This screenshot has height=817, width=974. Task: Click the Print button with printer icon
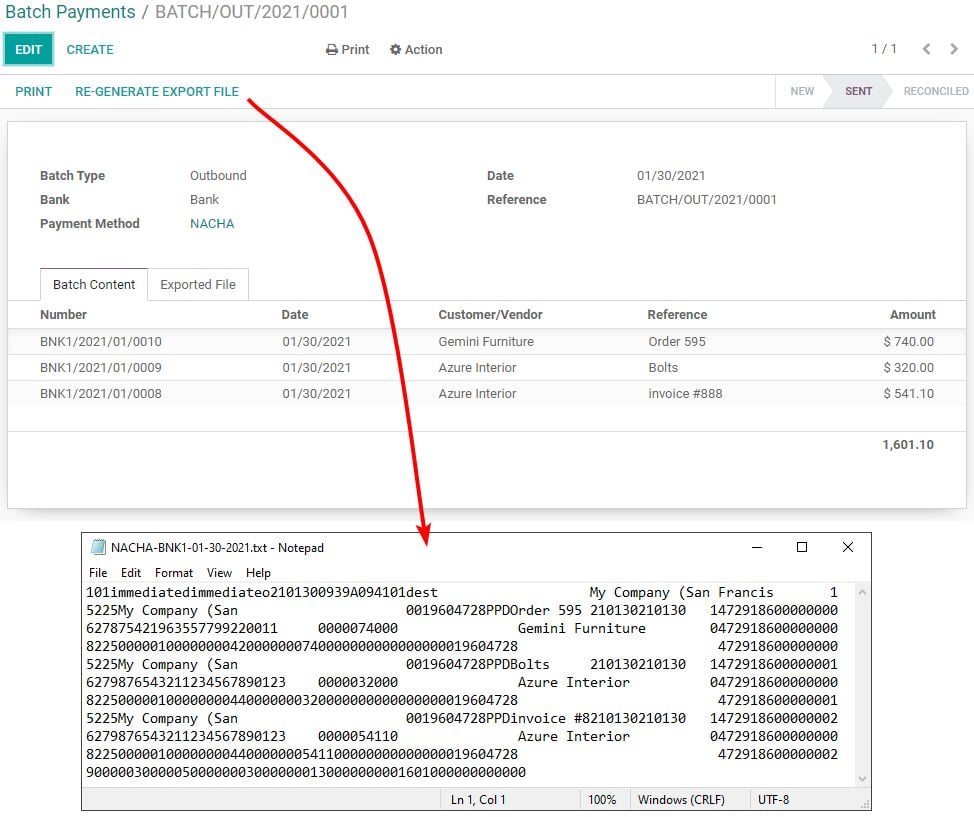347,49
